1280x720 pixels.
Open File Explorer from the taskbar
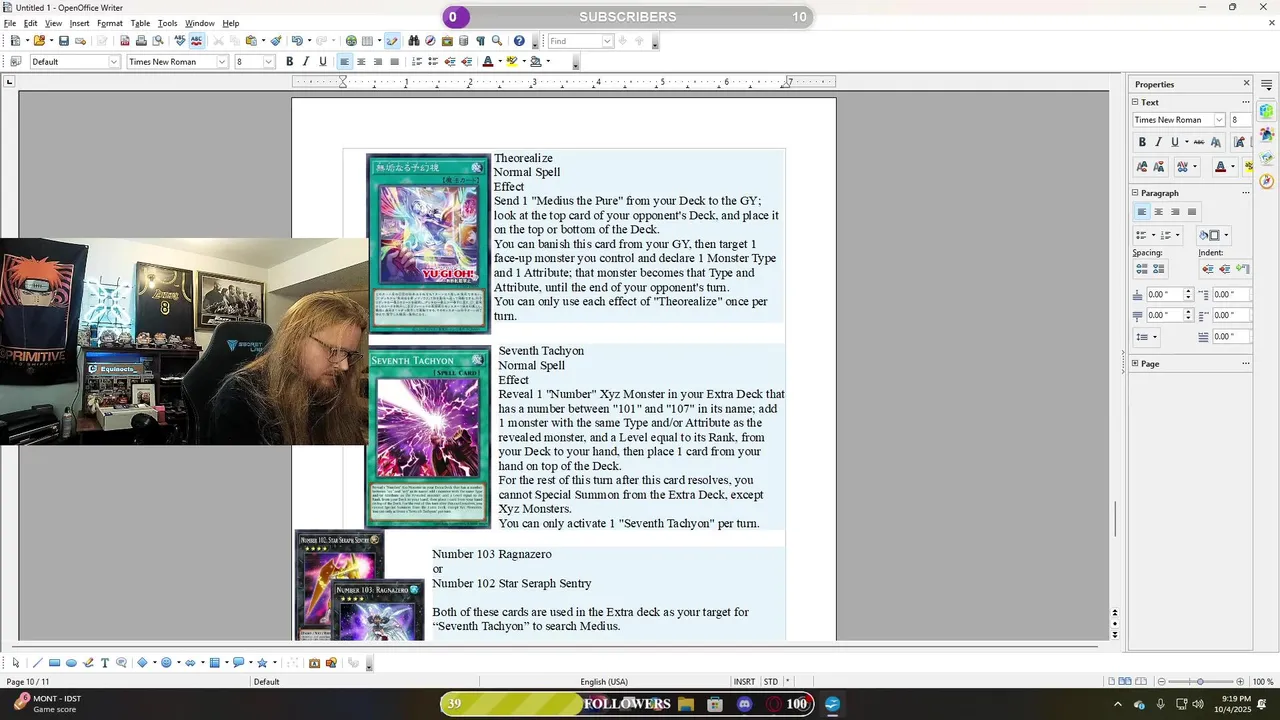click(x=686, y=705)
